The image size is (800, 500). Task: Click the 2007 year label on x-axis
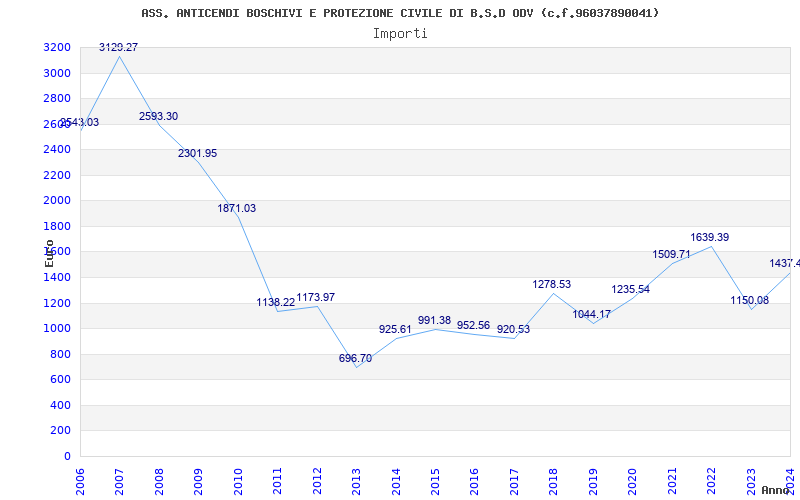tap(119, 482)
